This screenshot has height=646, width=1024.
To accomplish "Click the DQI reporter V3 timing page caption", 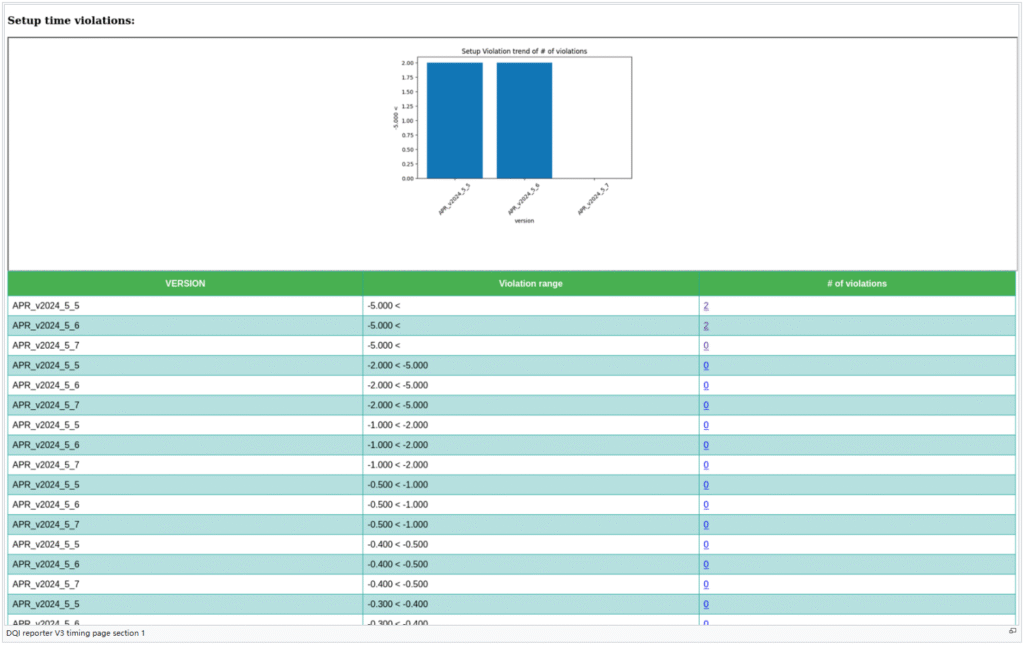I will (x=75, y=633).
